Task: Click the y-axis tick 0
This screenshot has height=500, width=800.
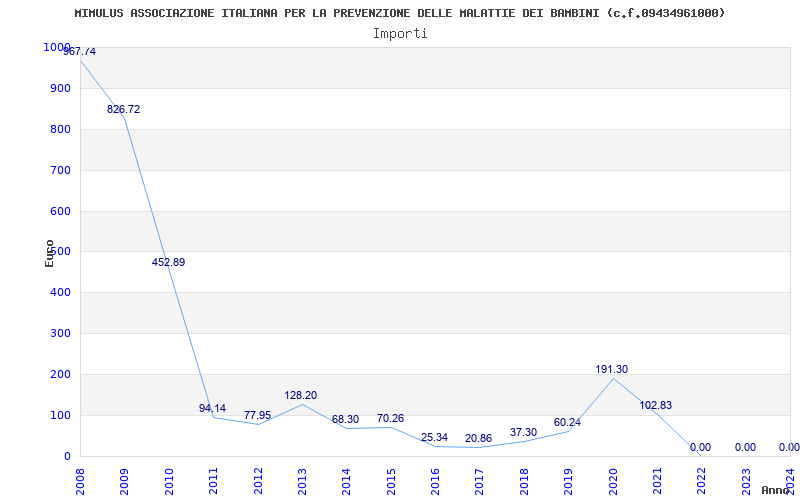Action: [x=67, y=456]
